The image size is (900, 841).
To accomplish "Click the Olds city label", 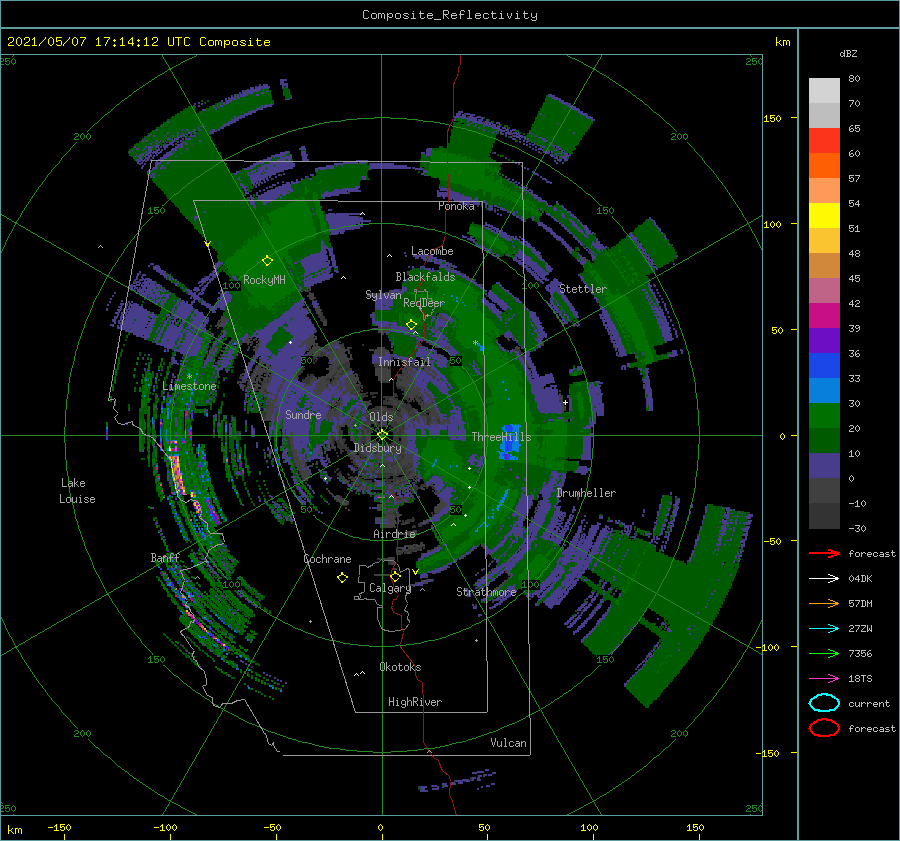I will tap(381, 416).
